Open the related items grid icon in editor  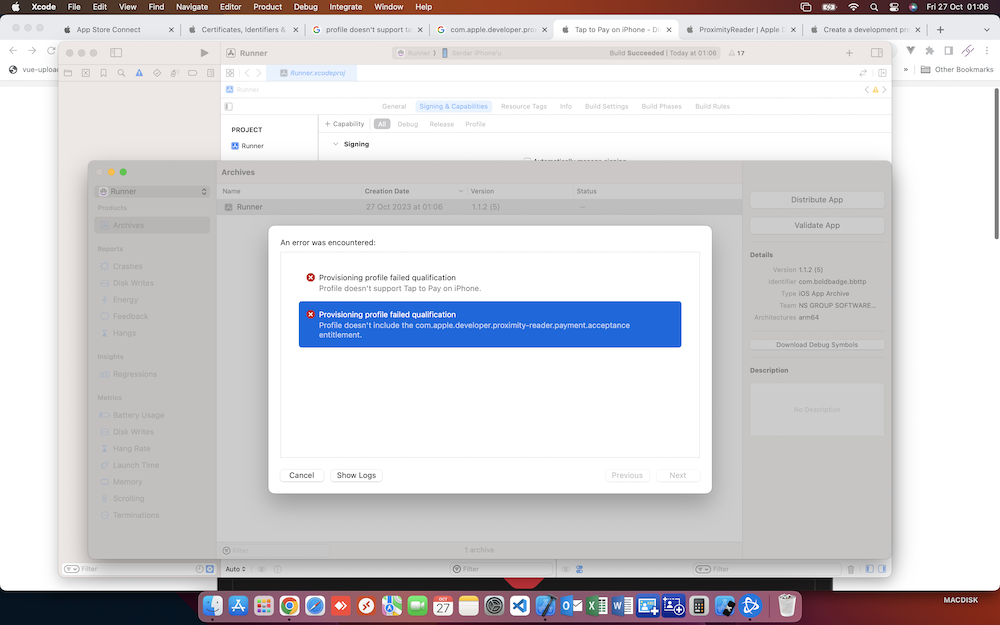[230, 73]
